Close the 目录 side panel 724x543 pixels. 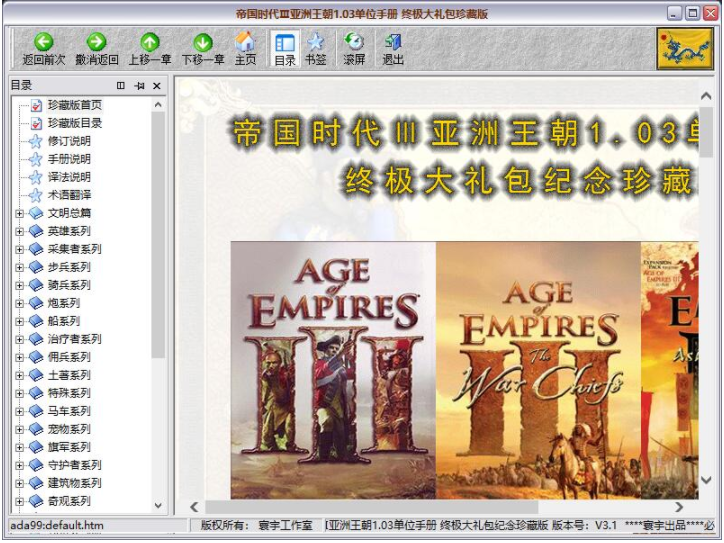coord(157,86)
